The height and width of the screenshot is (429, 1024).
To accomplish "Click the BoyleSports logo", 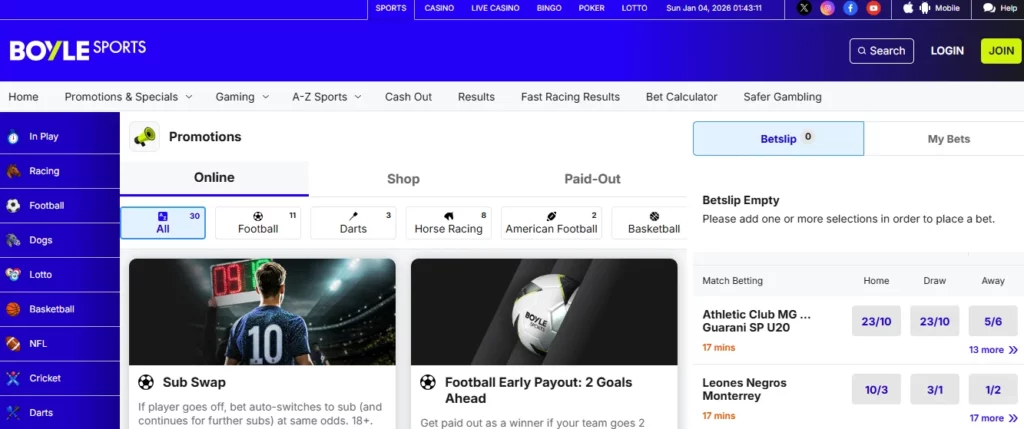I will pyautogui.click(x=78, y=50).
